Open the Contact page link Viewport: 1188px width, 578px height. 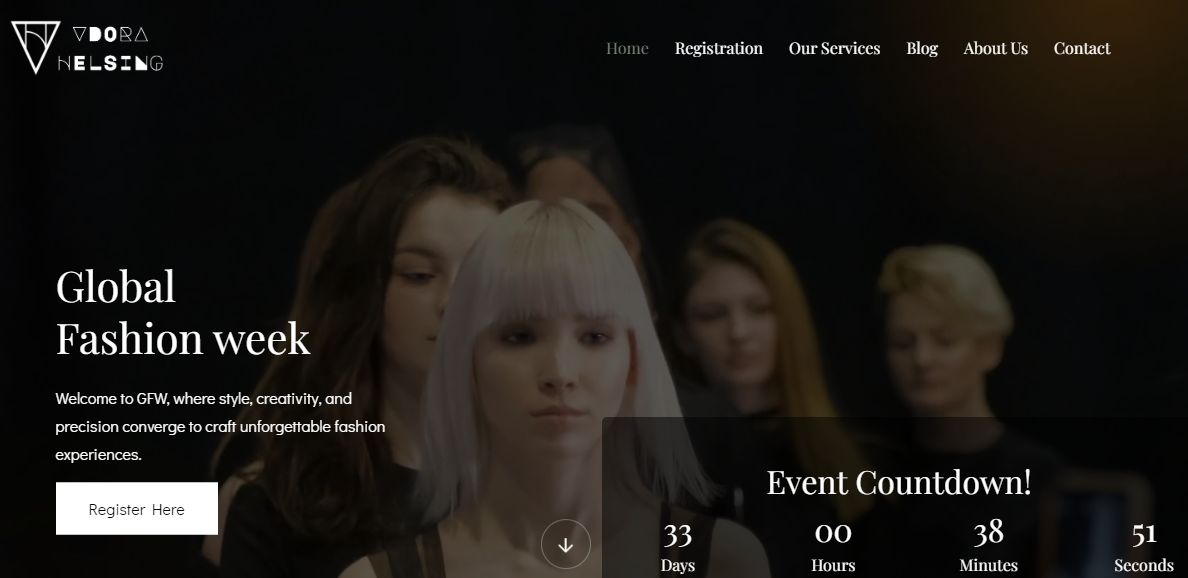point(1081,48)
